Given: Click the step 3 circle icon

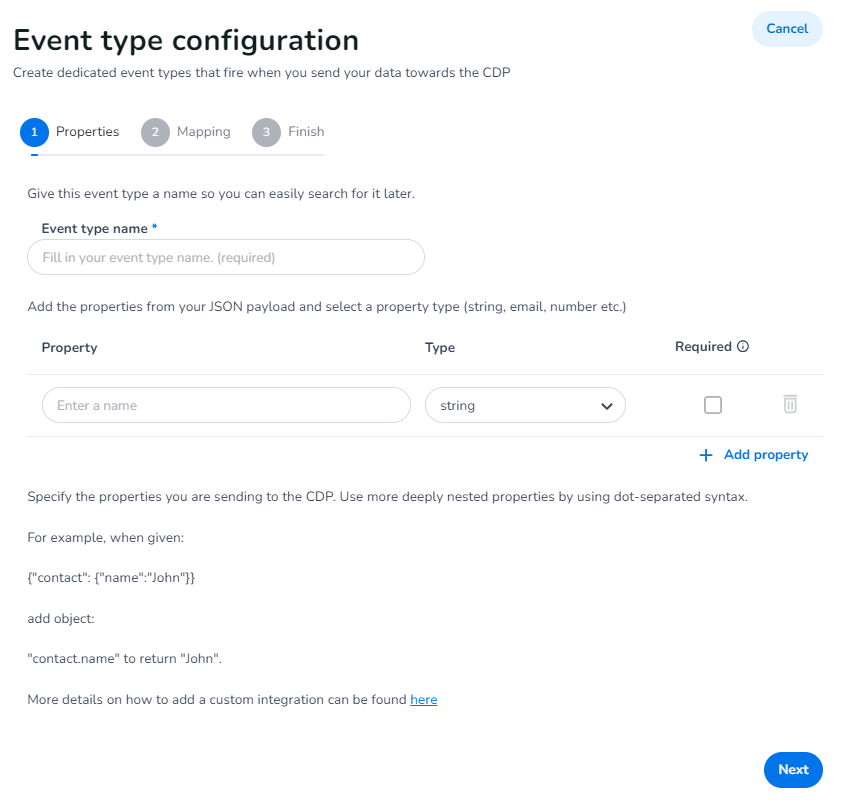Looking at the screenshot, I should pos(266,132).
